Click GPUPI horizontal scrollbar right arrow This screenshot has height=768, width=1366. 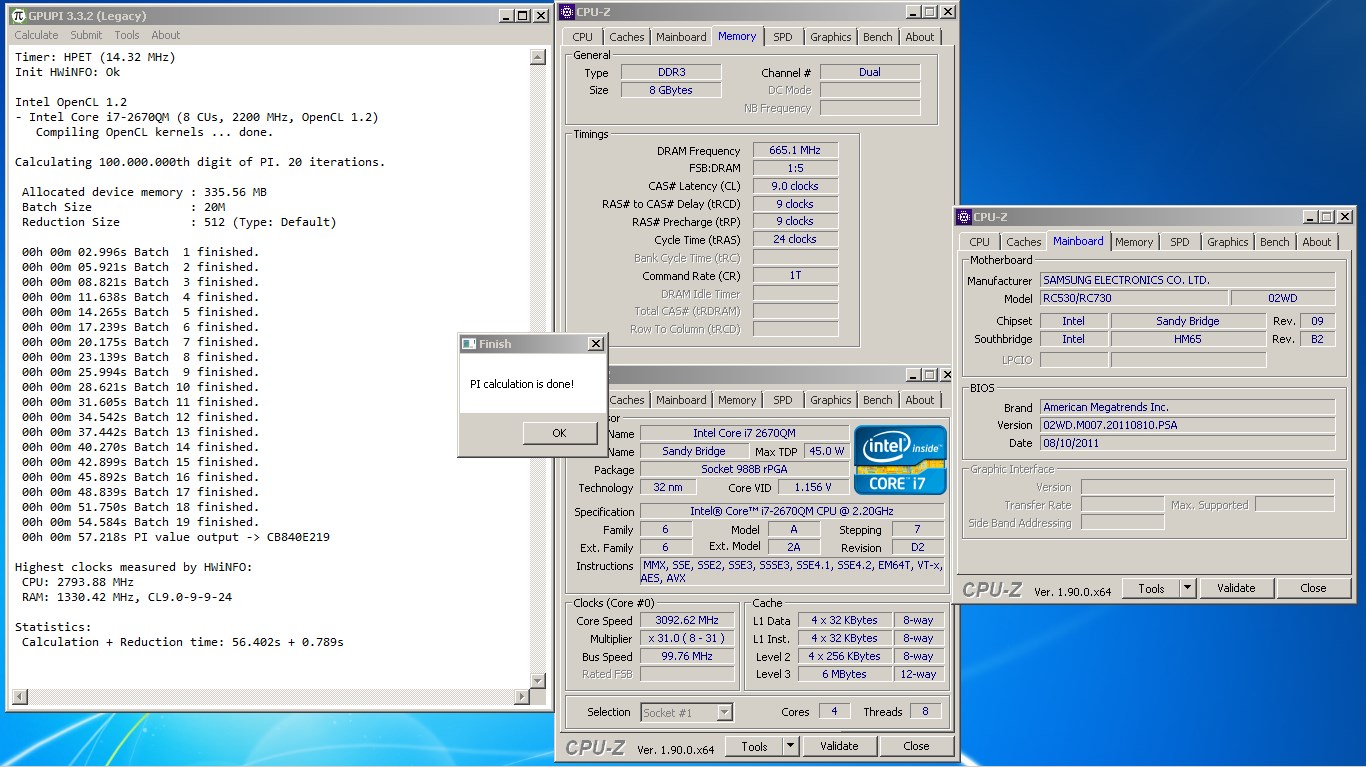pyautogui.click(x=521, y=696)
